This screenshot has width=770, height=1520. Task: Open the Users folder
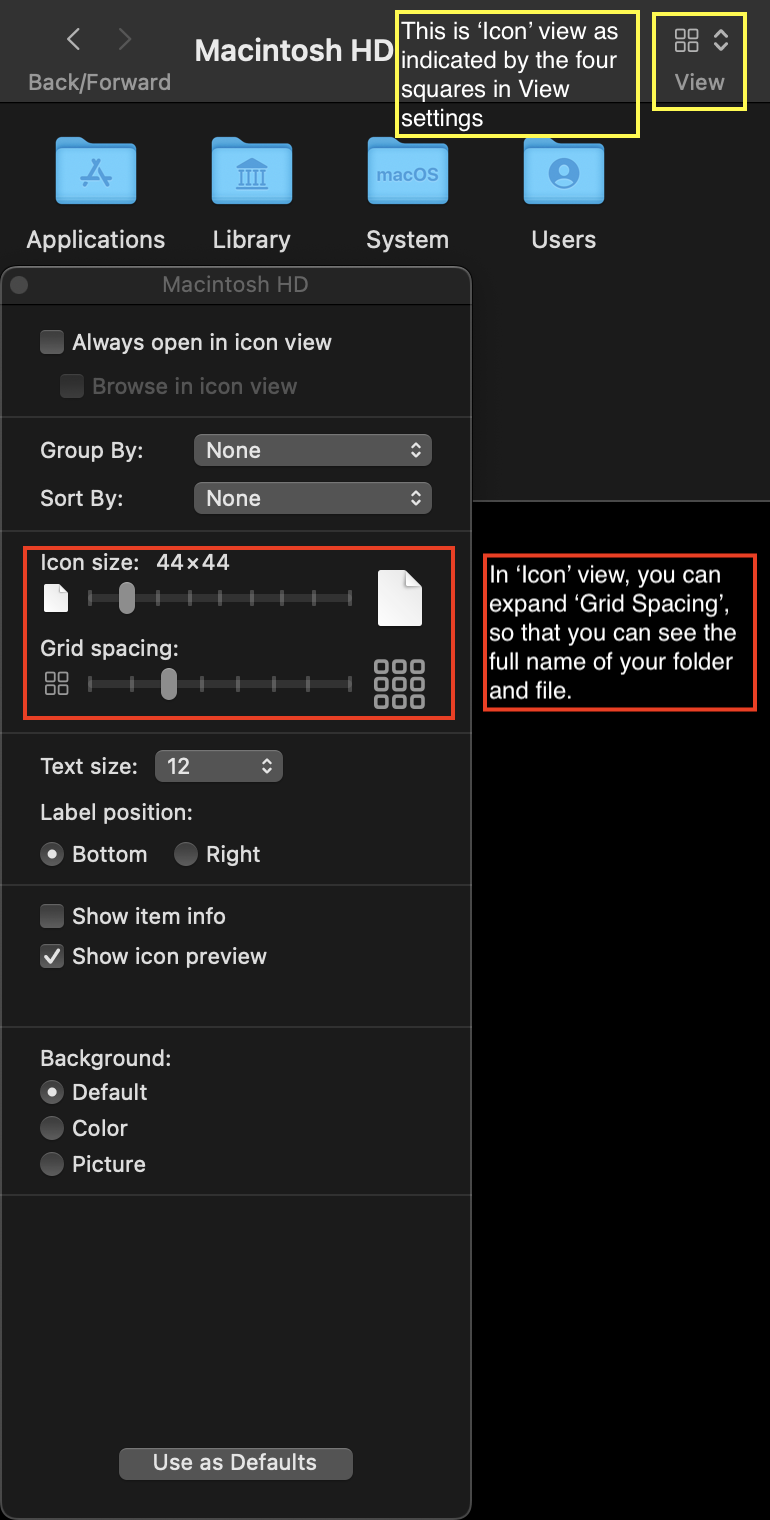click(564, 171)
